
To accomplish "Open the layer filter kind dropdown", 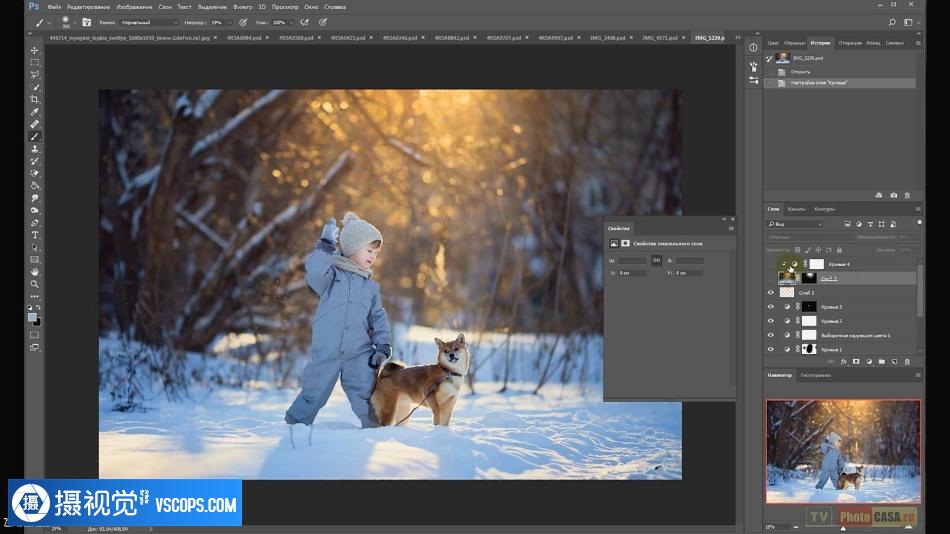I will (x=796, y=224).
